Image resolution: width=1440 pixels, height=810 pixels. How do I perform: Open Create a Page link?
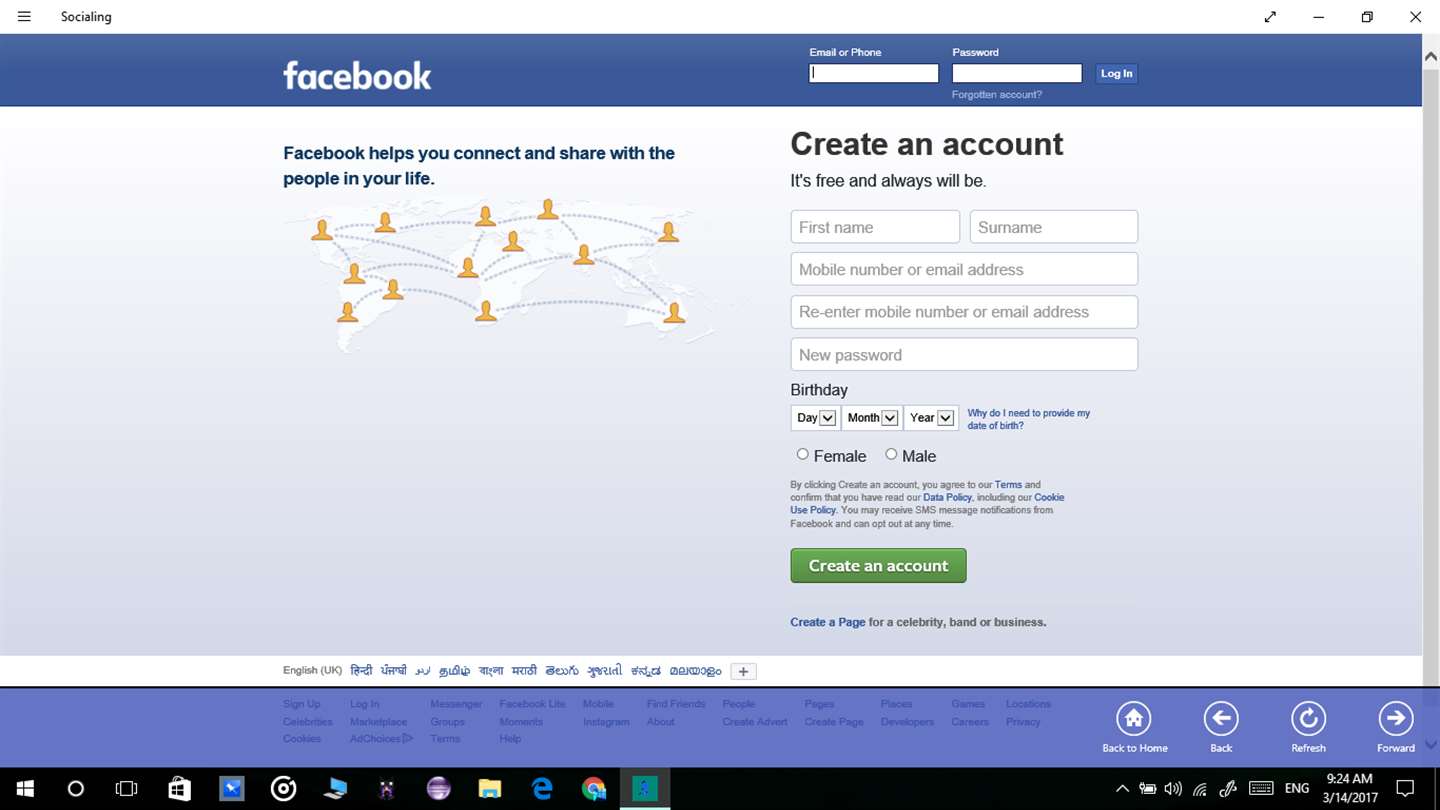(828, 622)
